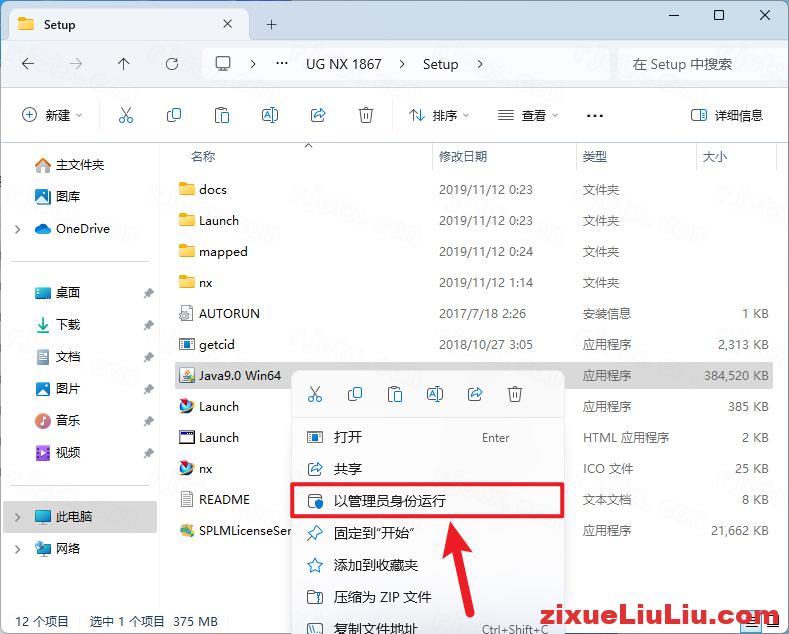Click the context menu share icon
This screenshot has width=789, height=634.
[x=475, y=394]
